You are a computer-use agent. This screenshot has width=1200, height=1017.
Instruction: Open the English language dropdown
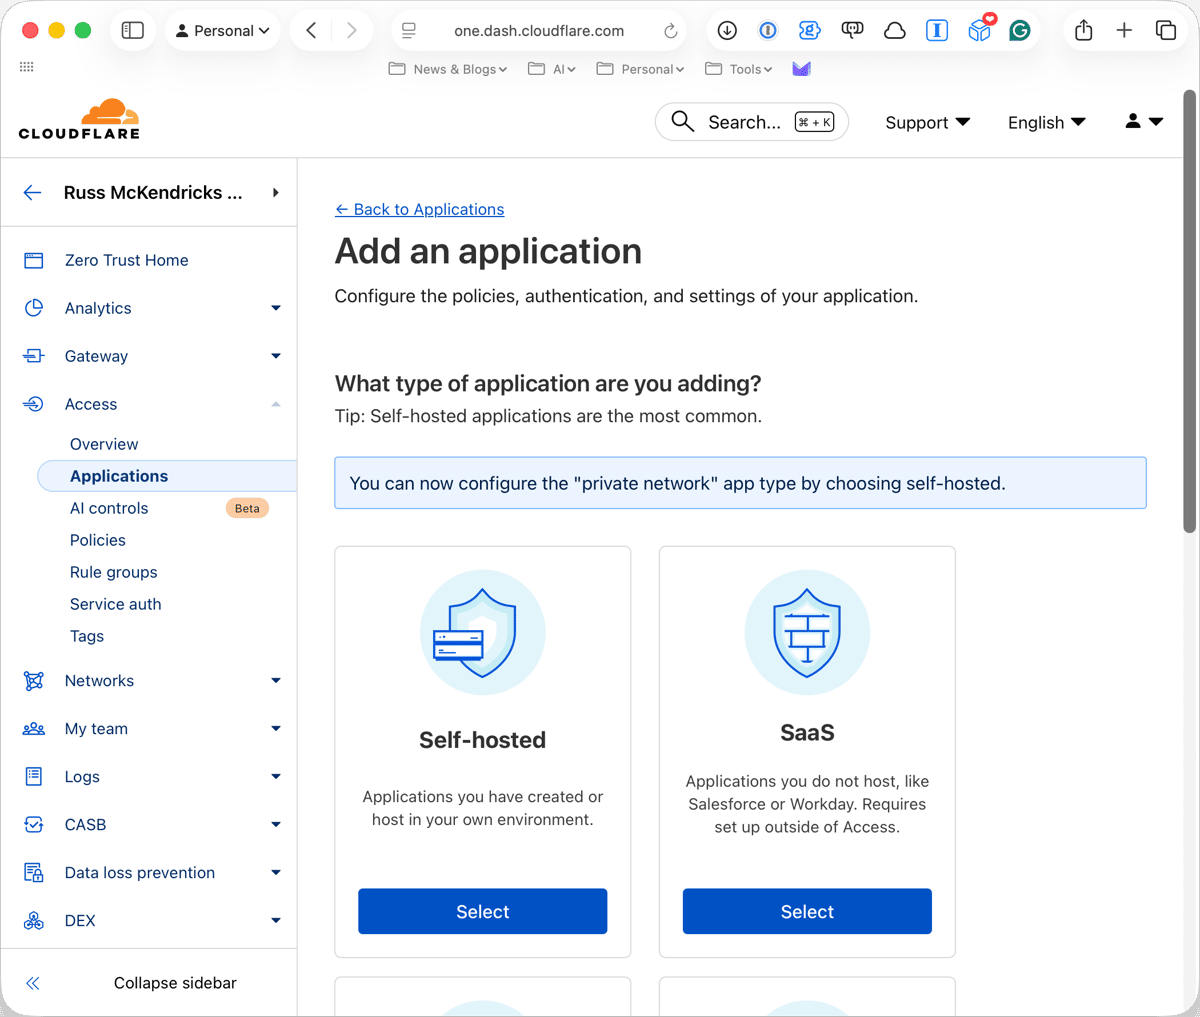click(x=1045, y=122)
